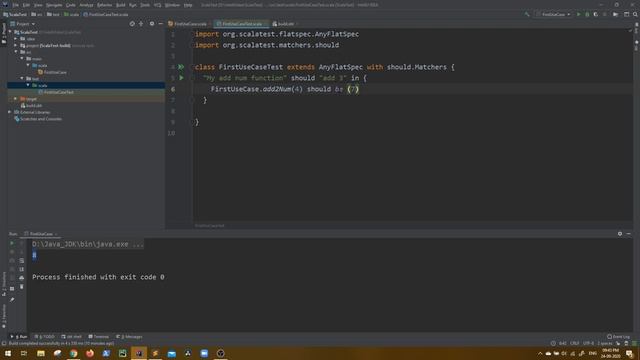
Task: Build project with the hammer icon
Action: tap(527, 14)
